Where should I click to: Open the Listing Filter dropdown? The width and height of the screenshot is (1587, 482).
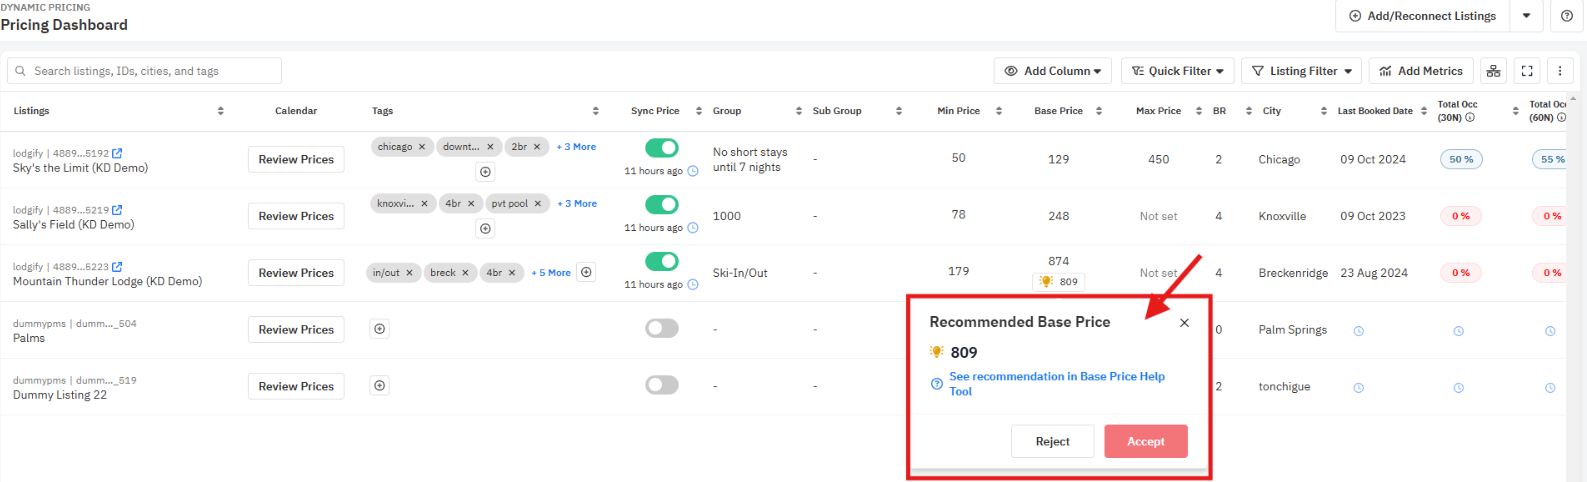point(1301,71)
